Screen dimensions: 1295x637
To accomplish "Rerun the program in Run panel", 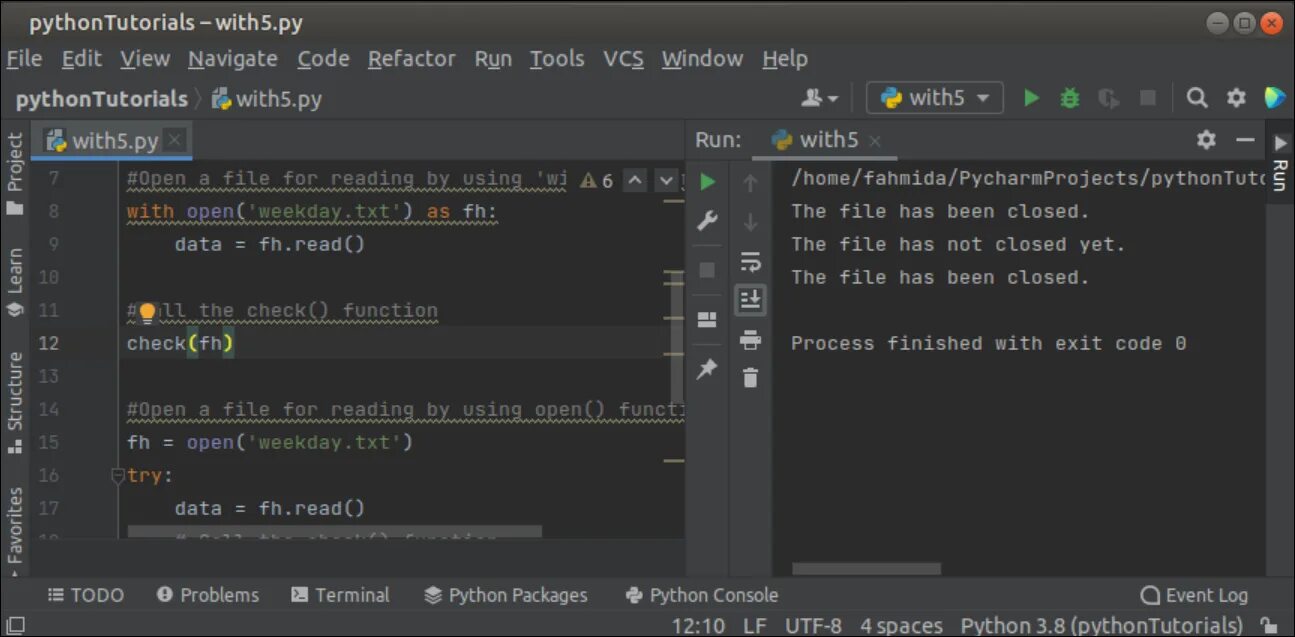I will coord(708,182).
